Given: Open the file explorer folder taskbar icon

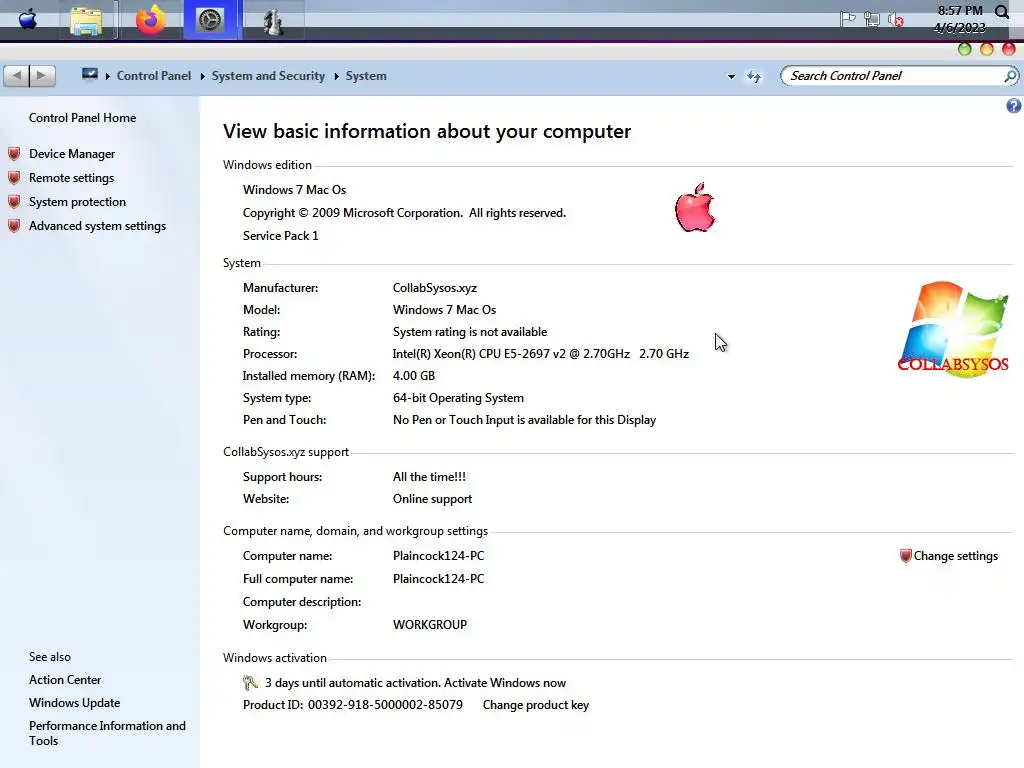Looking at the screenshot, I should point(86,21).
